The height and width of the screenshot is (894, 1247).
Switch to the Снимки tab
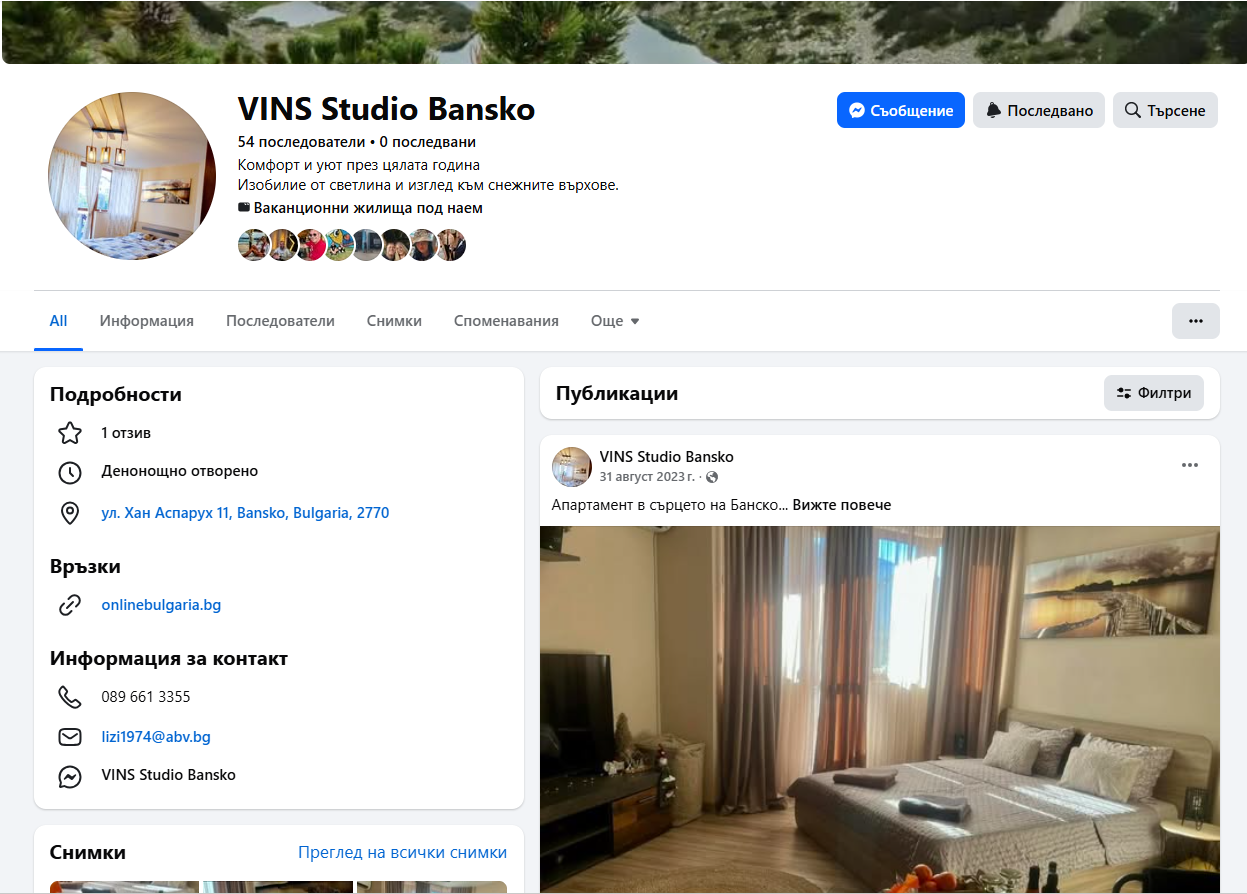pyautogui.click(x=394, y=321)
